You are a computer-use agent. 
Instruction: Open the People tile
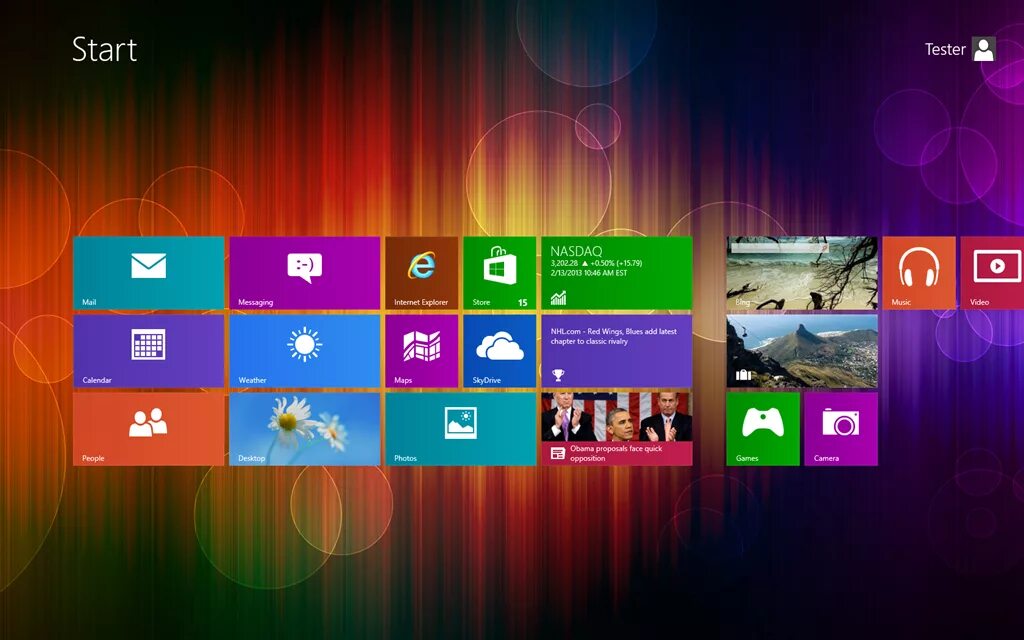pyautogui.click(x=148, y=429)
